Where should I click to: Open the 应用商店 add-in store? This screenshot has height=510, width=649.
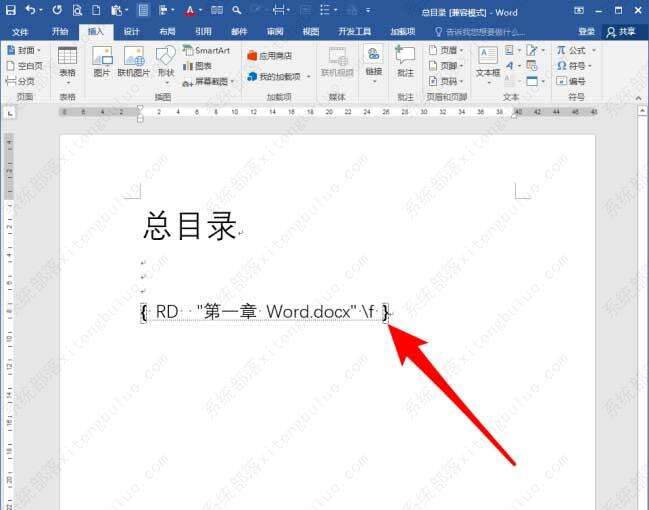(270, 56)
